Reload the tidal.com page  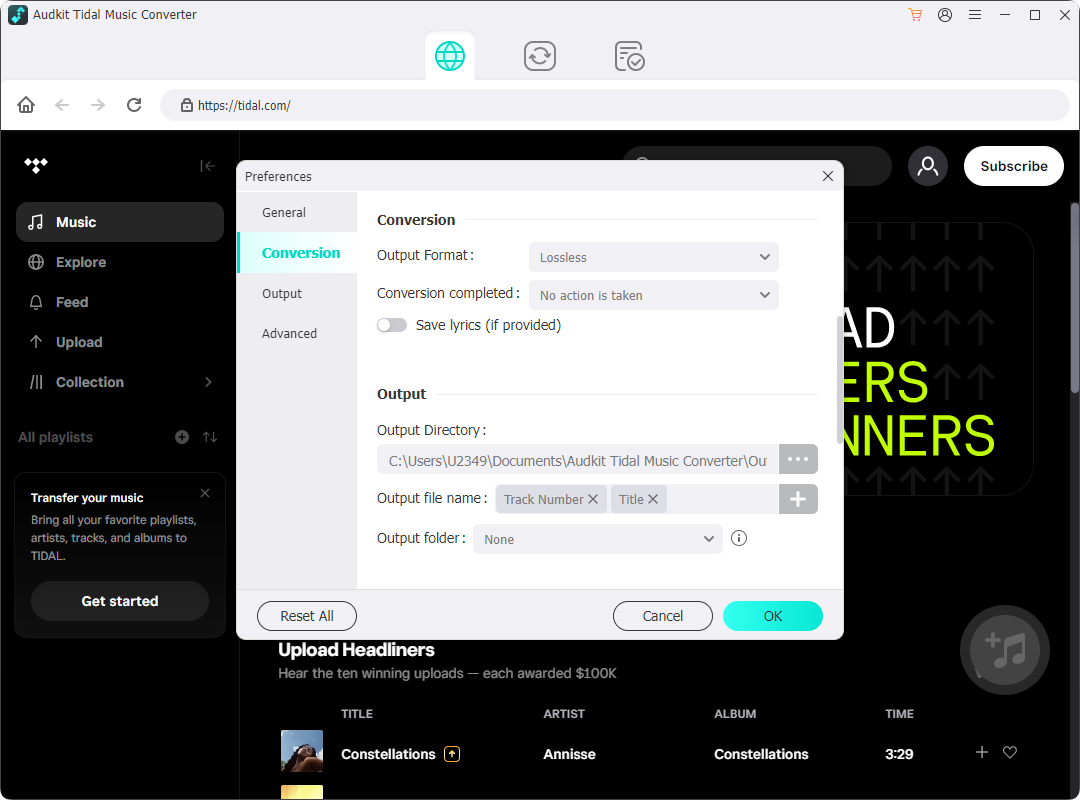(134, 105)
